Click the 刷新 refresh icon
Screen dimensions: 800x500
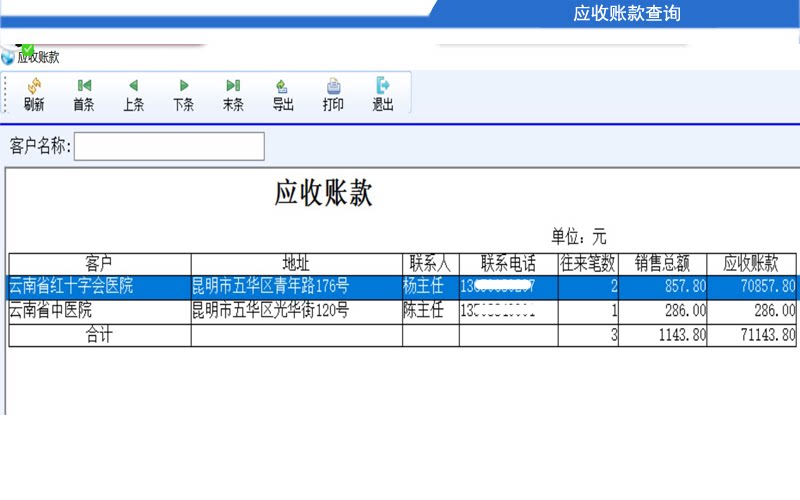34,86
